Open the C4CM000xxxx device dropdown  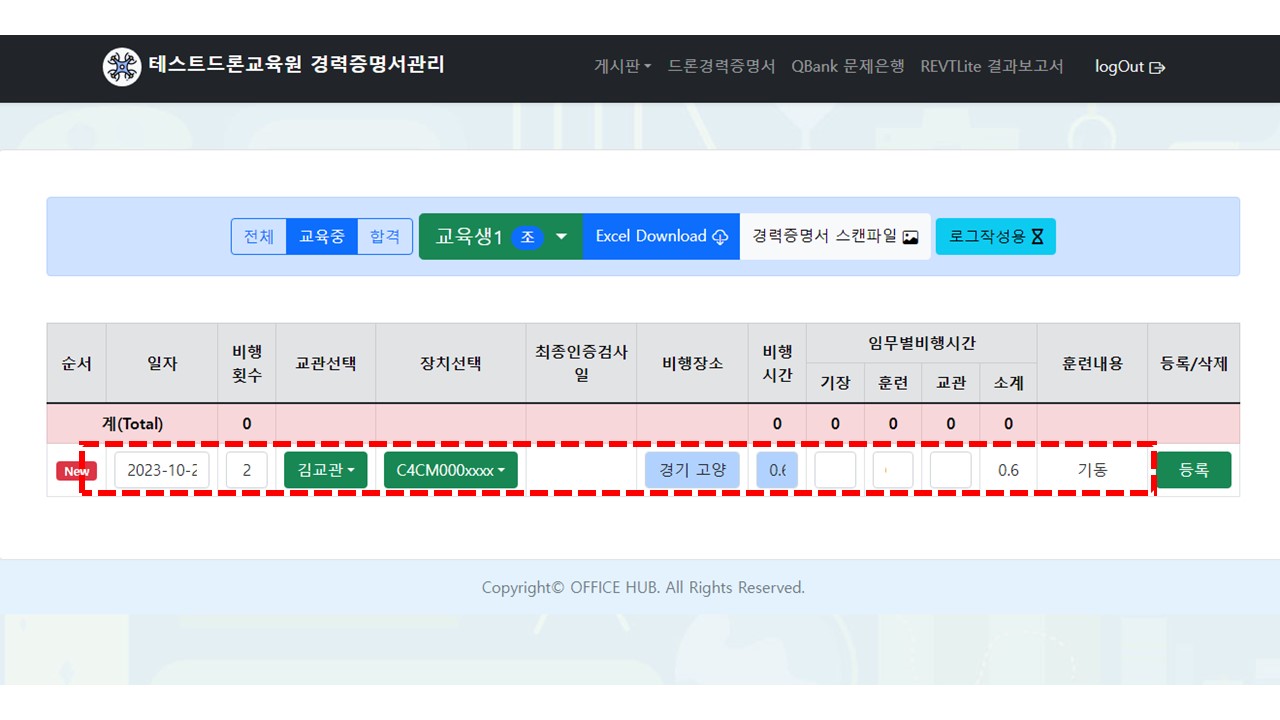450,470
